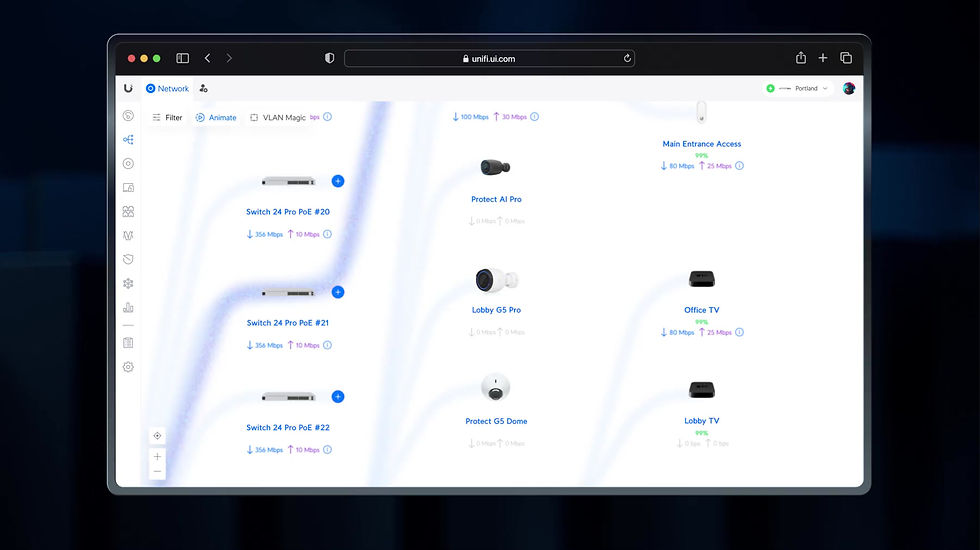Open the admin users icon beside Network
Viewport: 980px width, 550px height.
click(x=204, y=89)
